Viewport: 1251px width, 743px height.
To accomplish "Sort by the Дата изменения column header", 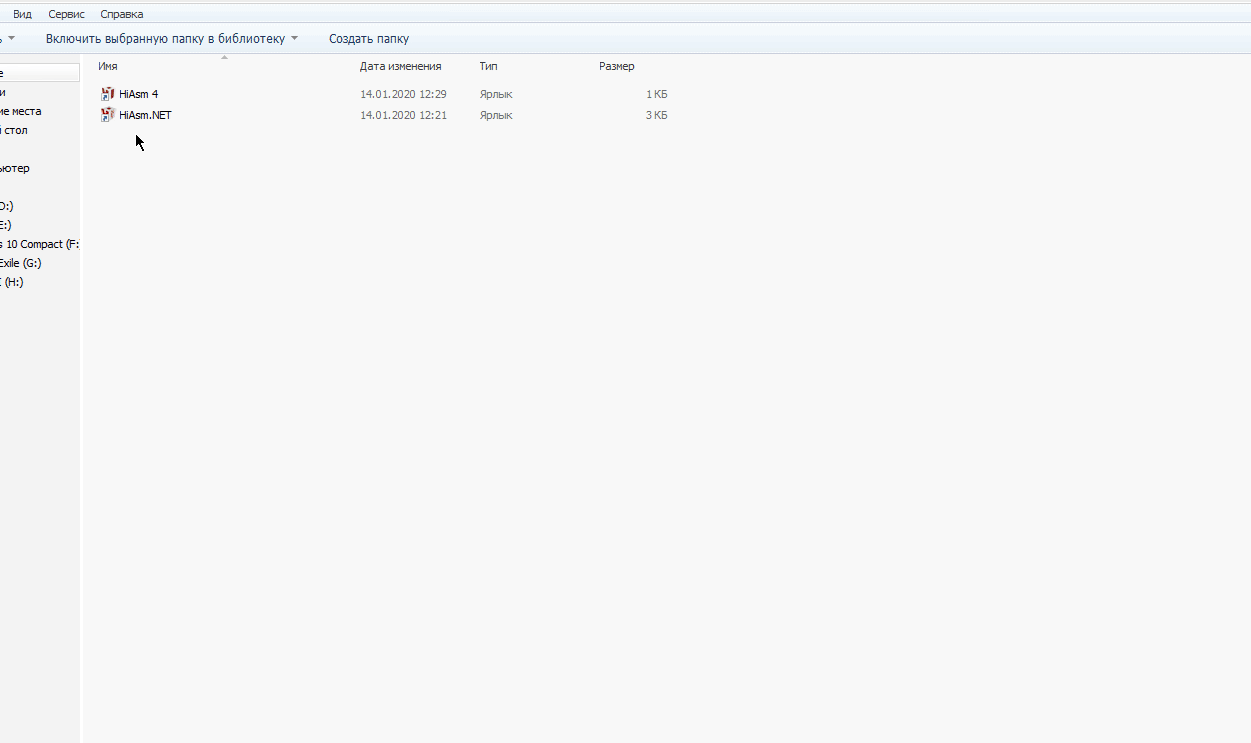I will 401,66.
